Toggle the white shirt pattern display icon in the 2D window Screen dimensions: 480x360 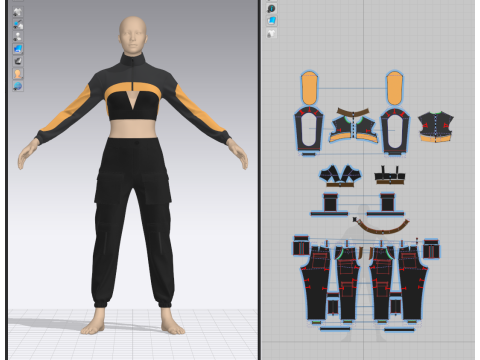point(272,33)
